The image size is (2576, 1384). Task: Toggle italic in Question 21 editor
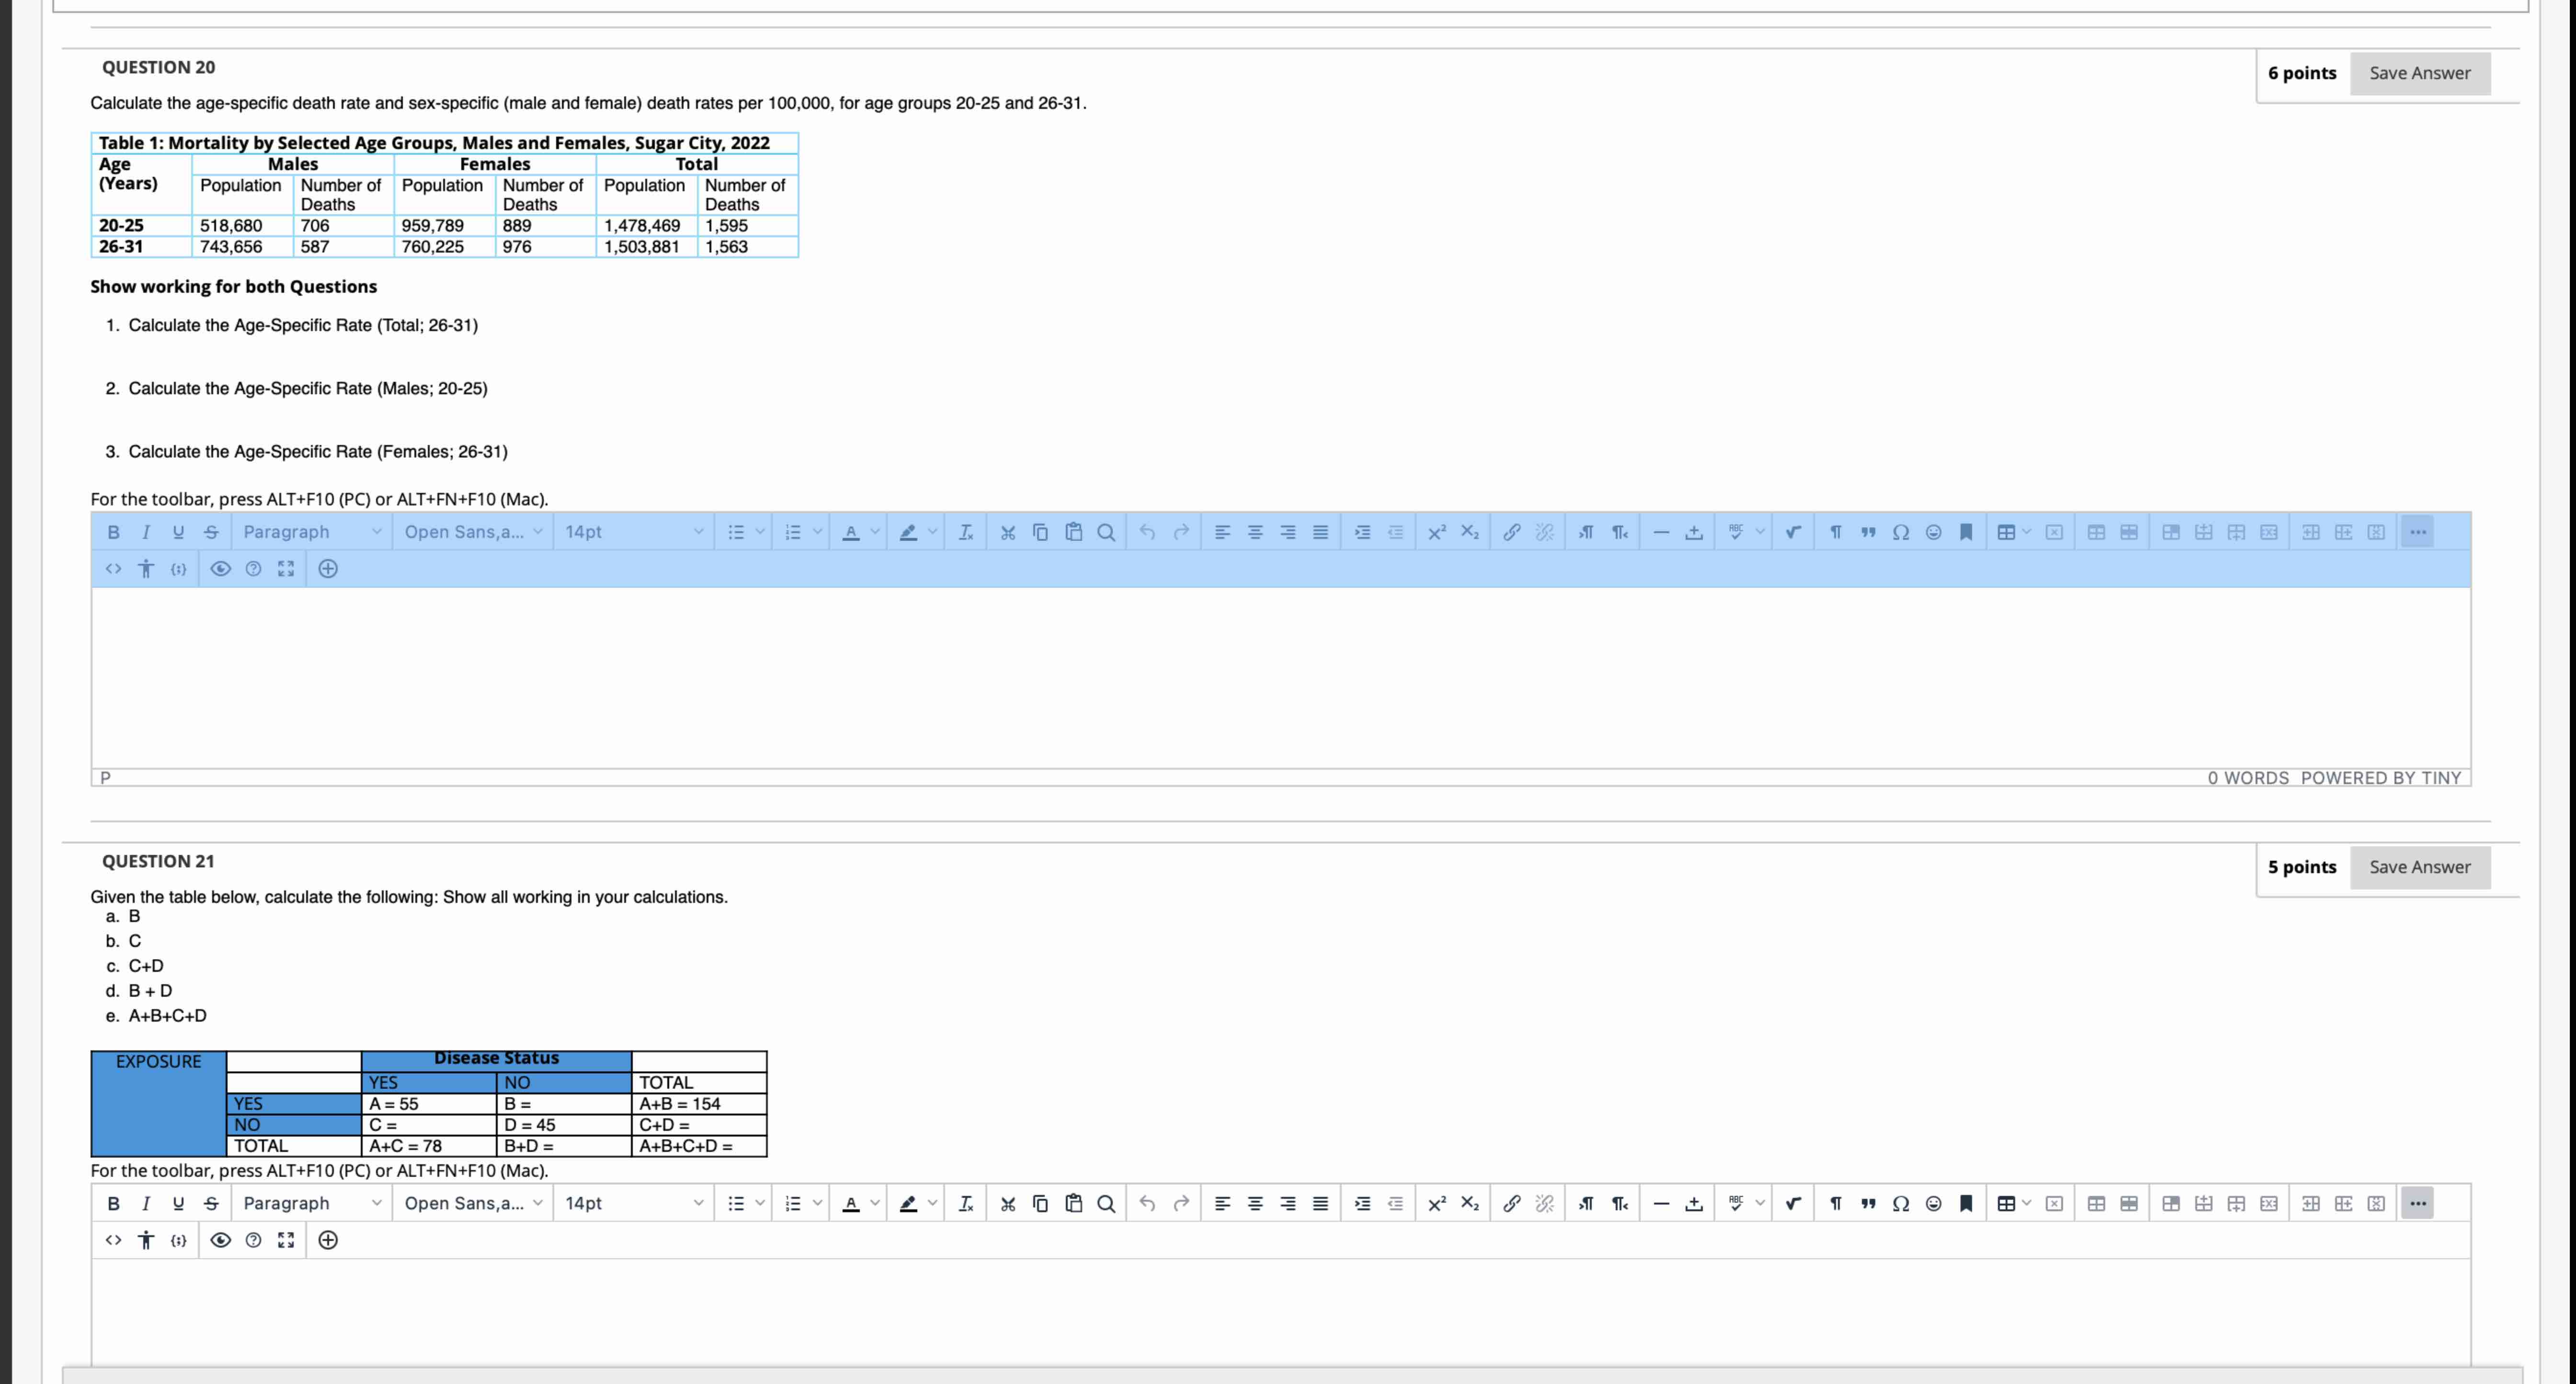click(146, 1203)
